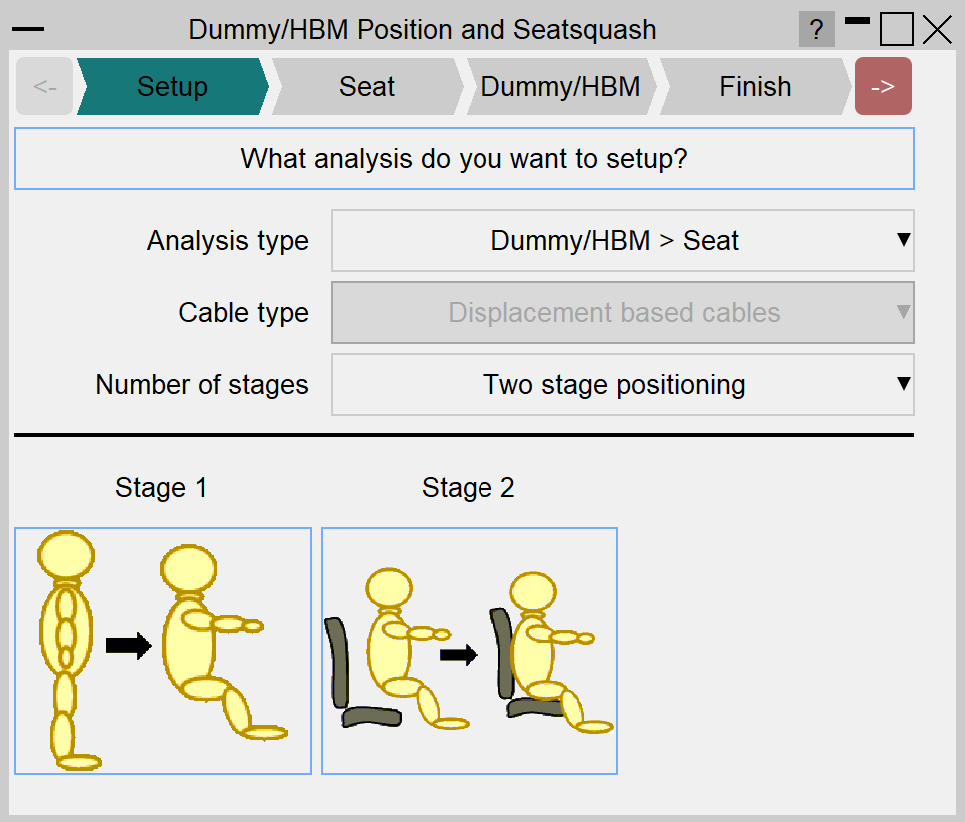Open the Cable type dropdown
This screenshot has width=965, height=822.
(x=622, y=313)
